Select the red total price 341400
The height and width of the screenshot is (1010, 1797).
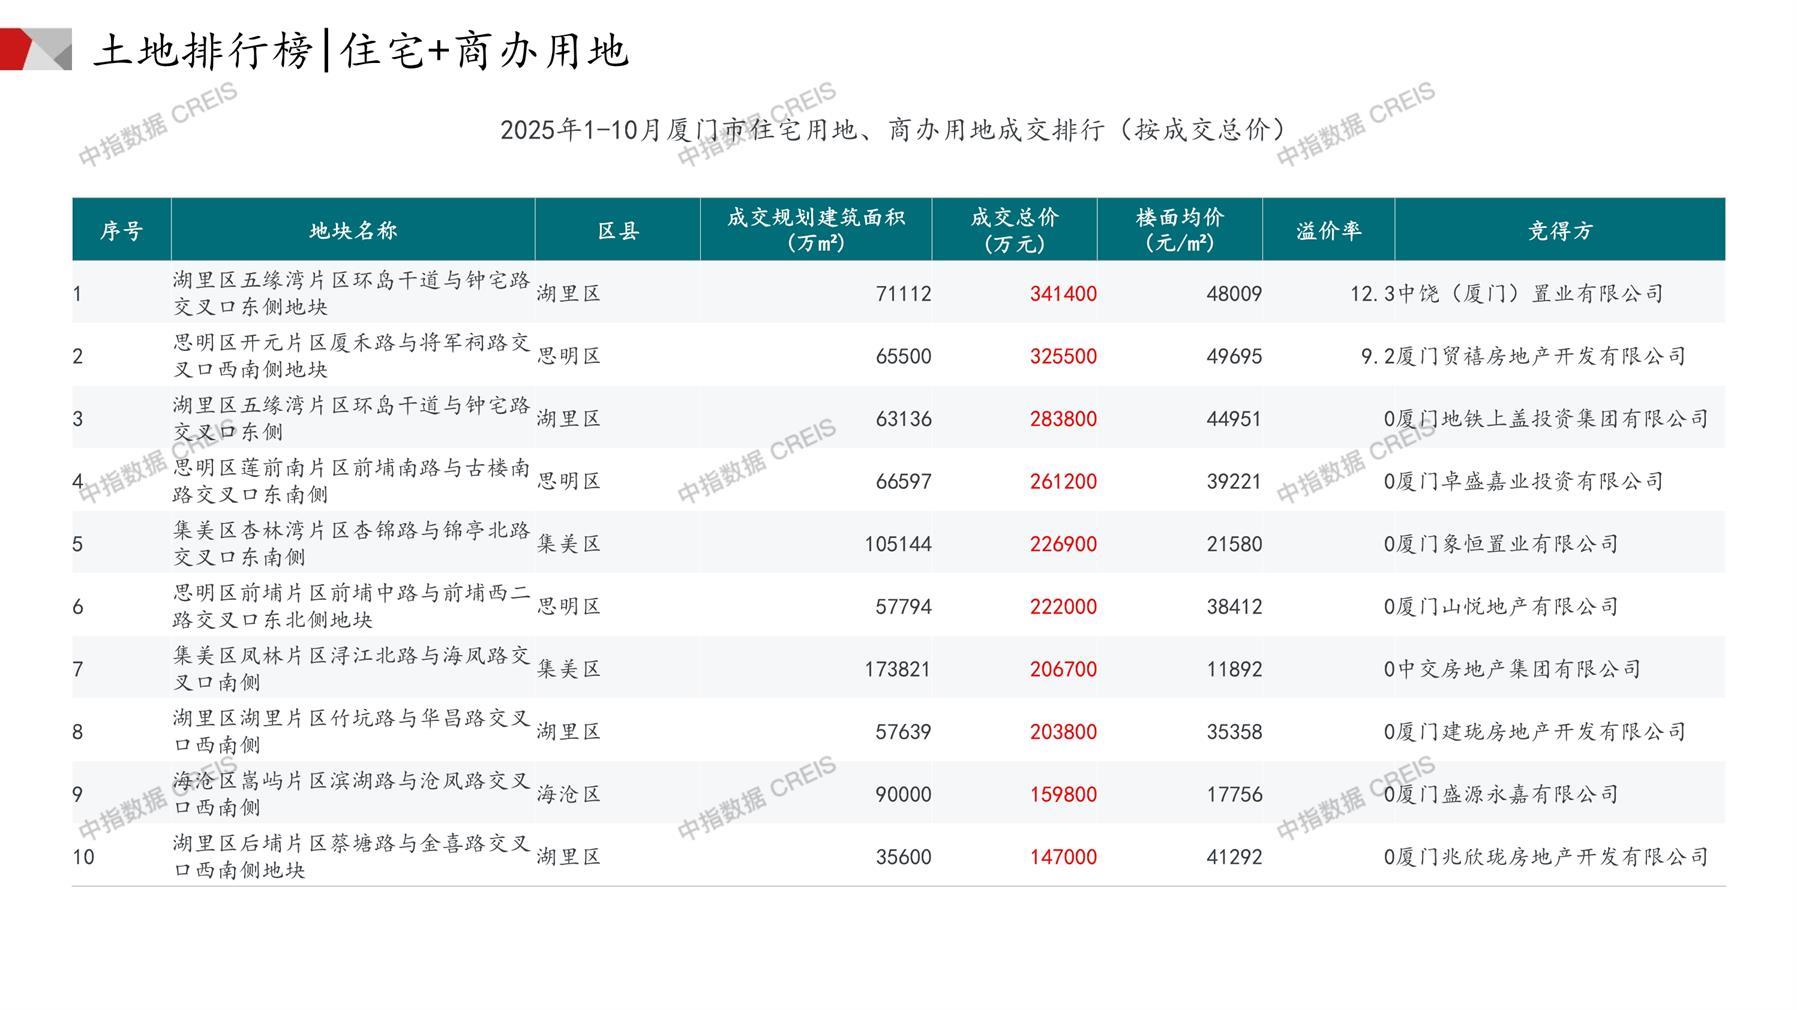(x=1063, y=294)
